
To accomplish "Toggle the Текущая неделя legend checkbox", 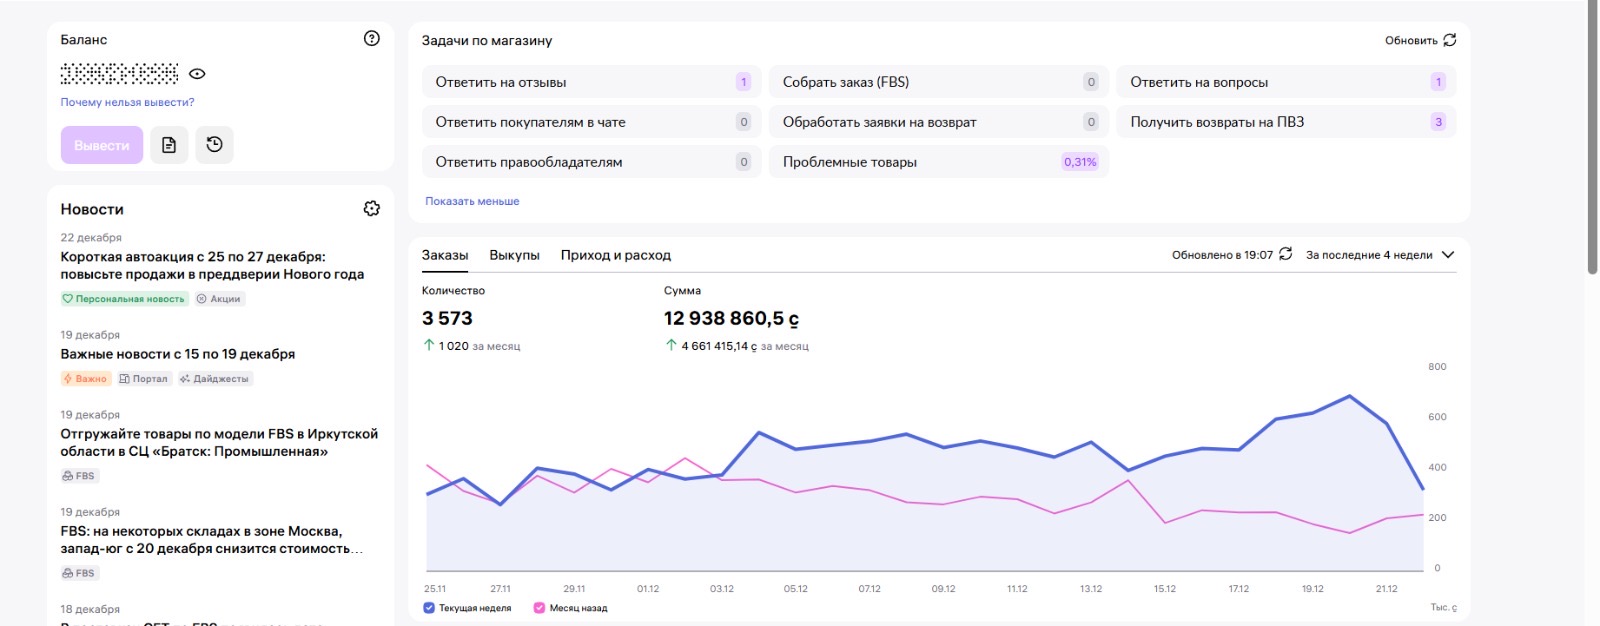I will [x=429, y=608].
